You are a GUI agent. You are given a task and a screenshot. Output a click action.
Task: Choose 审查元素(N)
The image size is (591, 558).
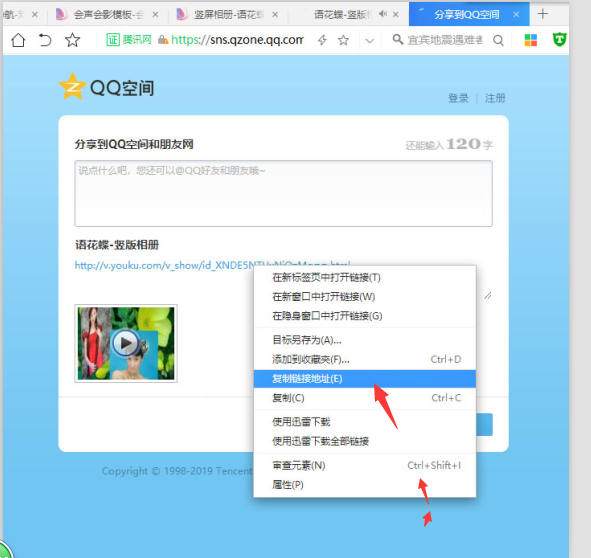[x=364, y=465]
